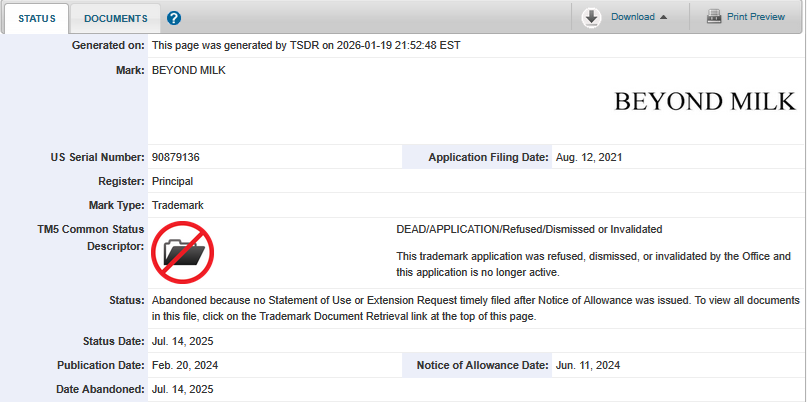808x402 pixels.
Task: Click the download arrow icon
Action: (591, 17)
